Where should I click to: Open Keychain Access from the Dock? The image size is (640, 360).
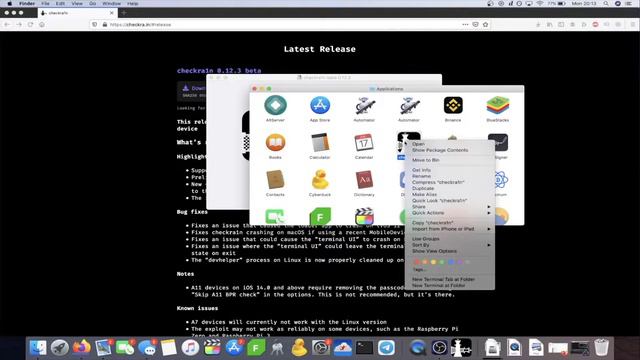coord(278,348)
